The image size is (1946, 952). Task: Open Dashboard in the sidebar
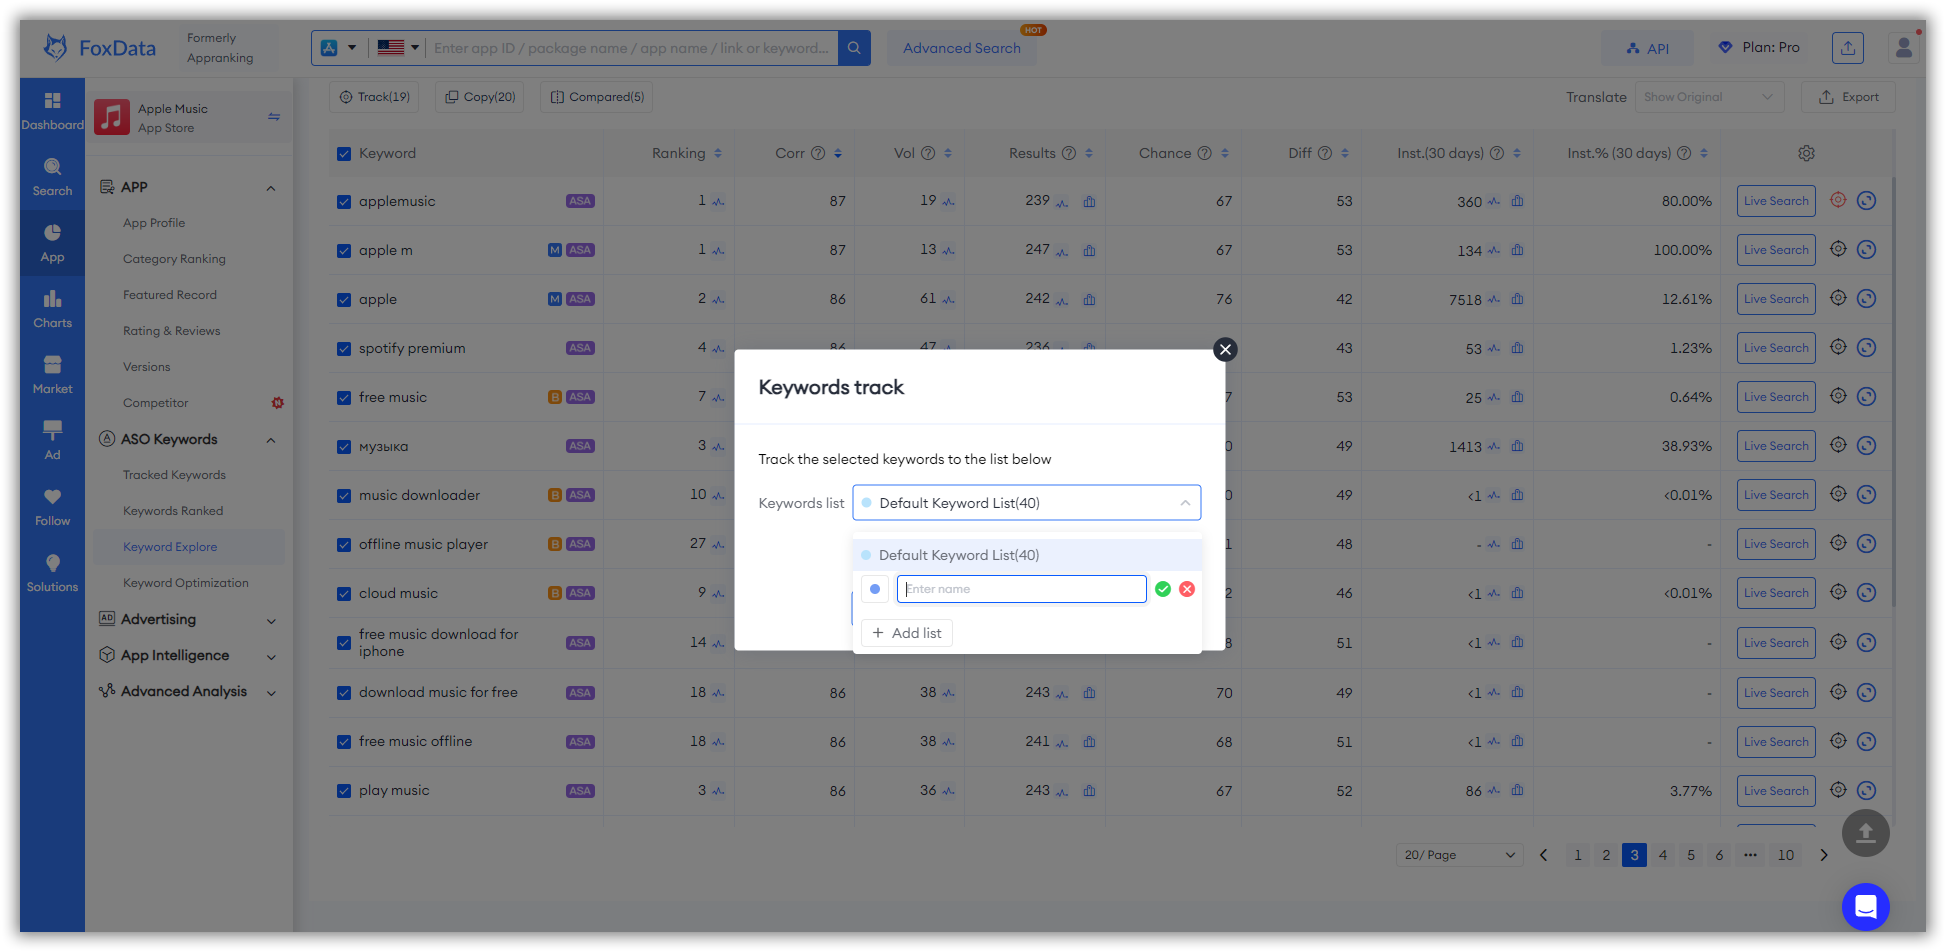click(52, 111)
